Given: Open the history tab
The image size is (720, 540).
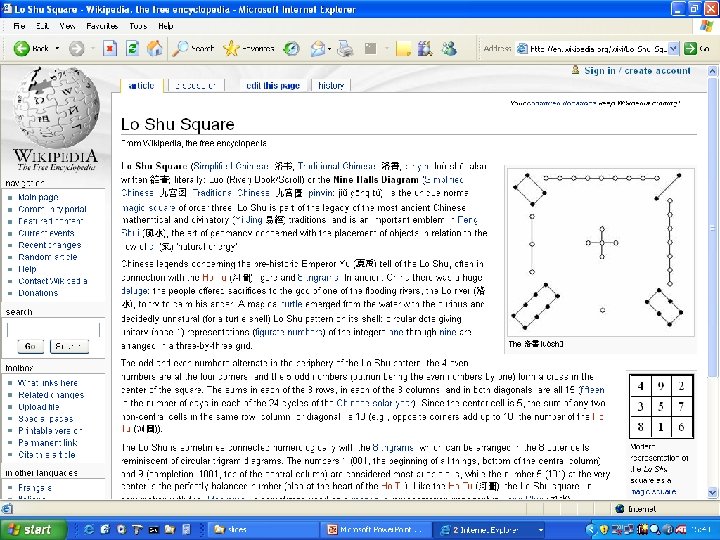Looking at the screenshot, I should 331,85.
